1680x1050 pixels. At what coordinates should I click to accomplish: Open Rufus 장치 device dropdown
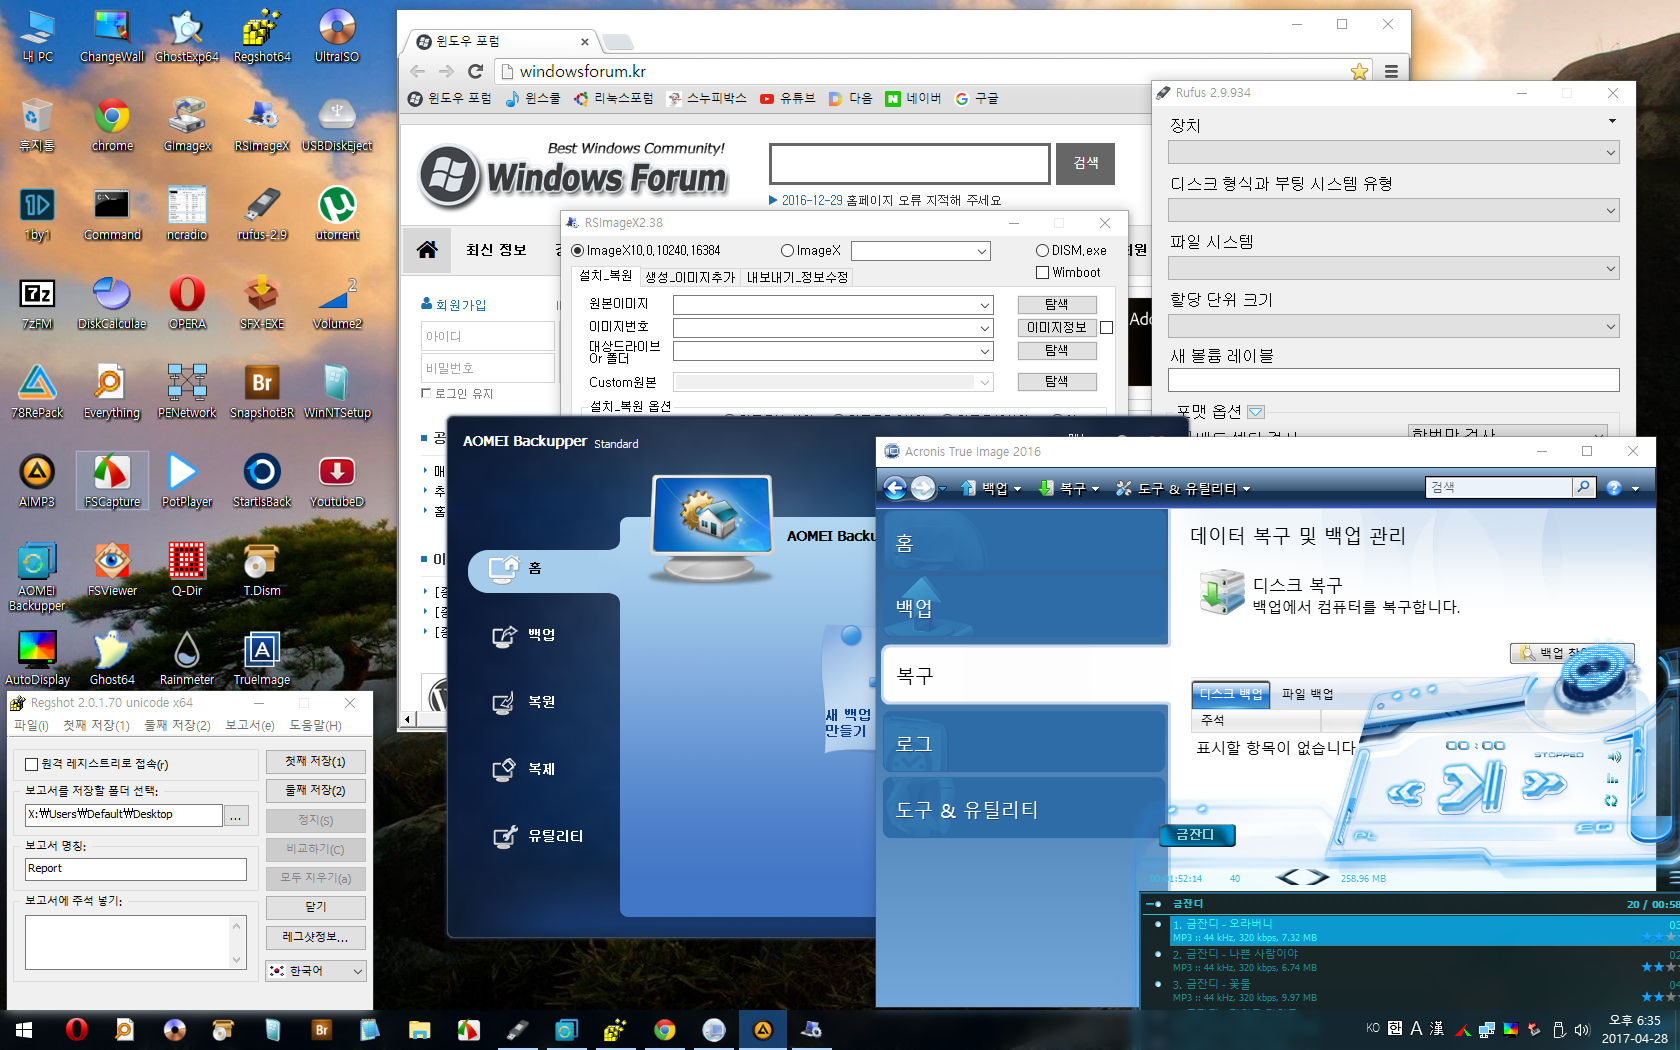(x=1393, y=152)
